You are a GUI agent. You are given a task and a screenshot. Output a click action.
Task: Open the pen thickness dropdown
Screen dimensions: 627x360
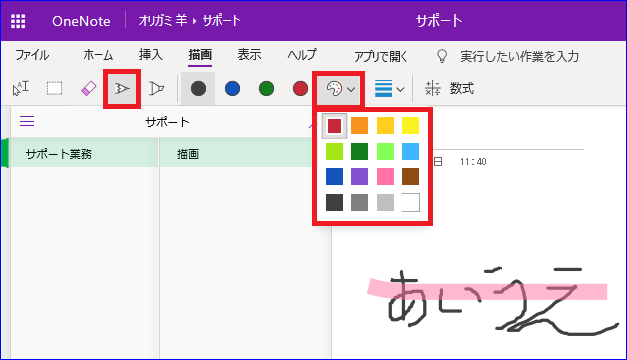pyautogui.click(x=389, y=88)
